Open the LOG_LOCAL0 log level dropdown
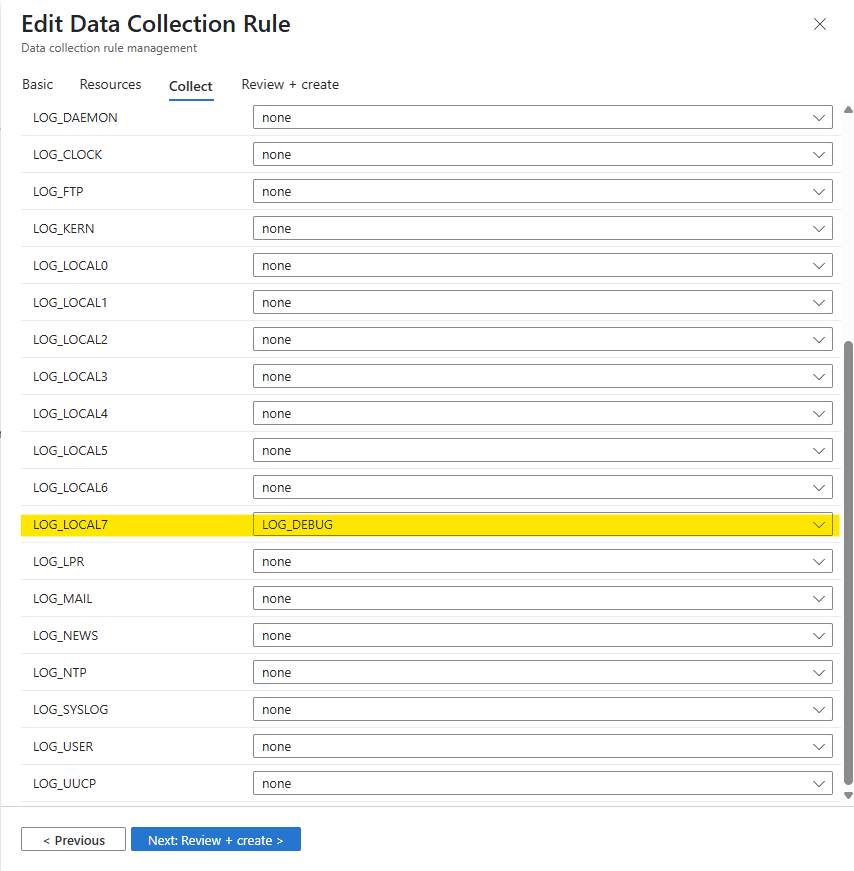 pos(542,266)
